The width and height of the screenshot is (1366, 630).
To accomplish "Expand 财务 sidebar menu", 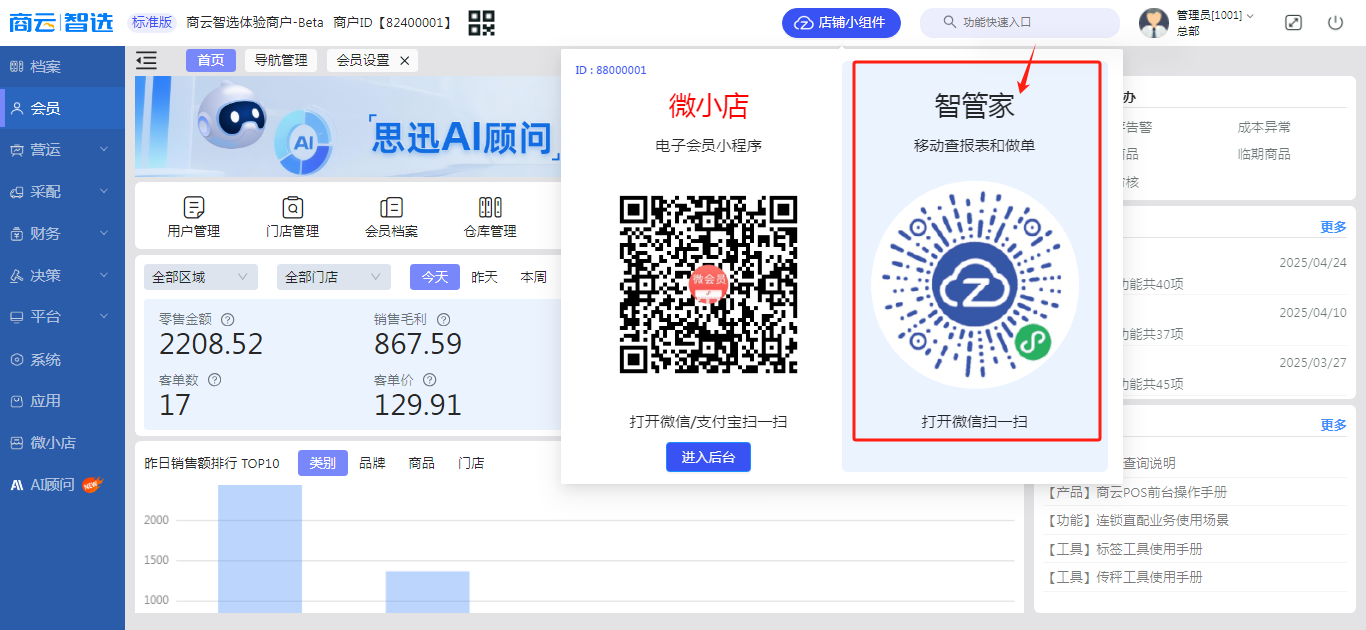I will pos(62,234).
